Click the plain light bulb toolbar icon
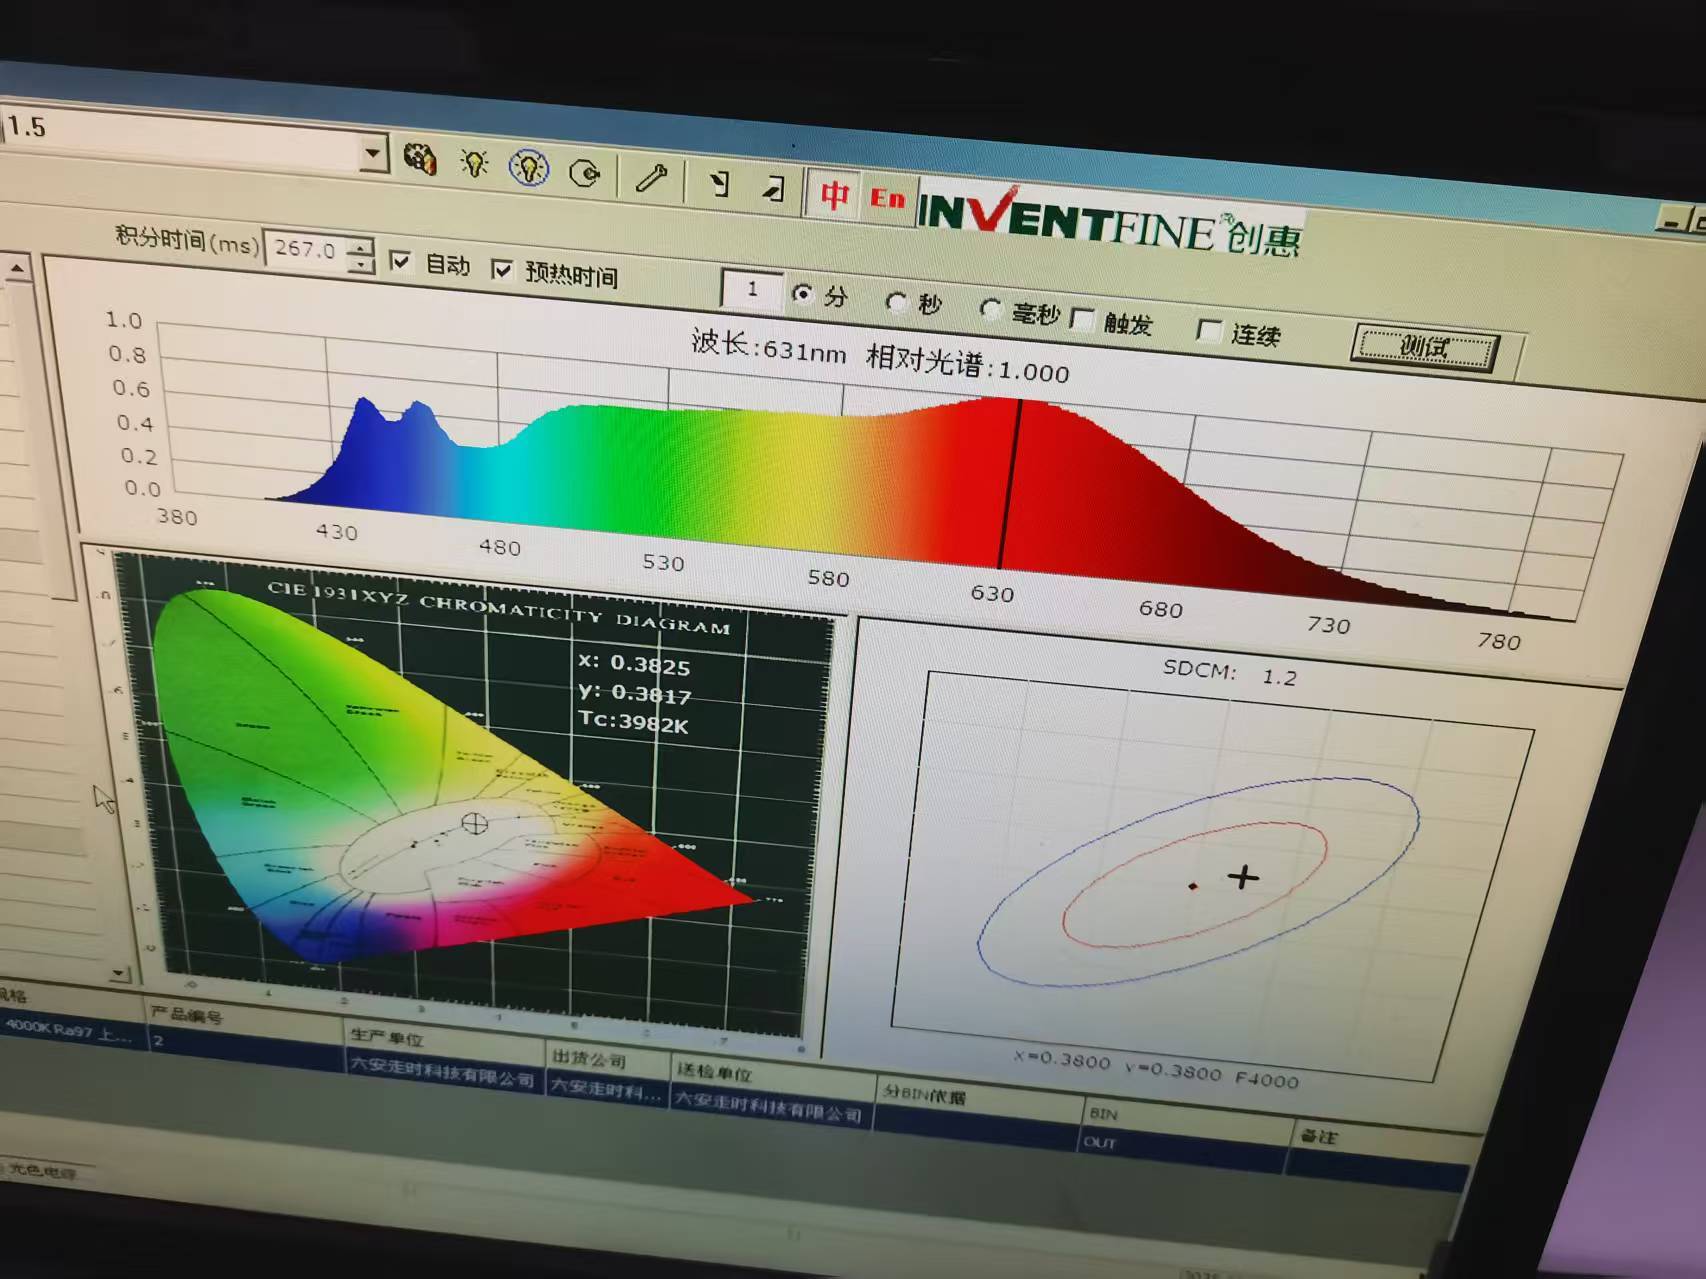Screen dimensions: 1706x1279 (474, 163)
